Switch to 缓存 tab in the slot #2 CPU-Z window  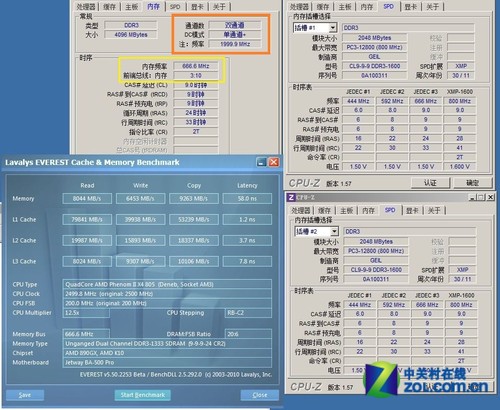click(324, 211)
